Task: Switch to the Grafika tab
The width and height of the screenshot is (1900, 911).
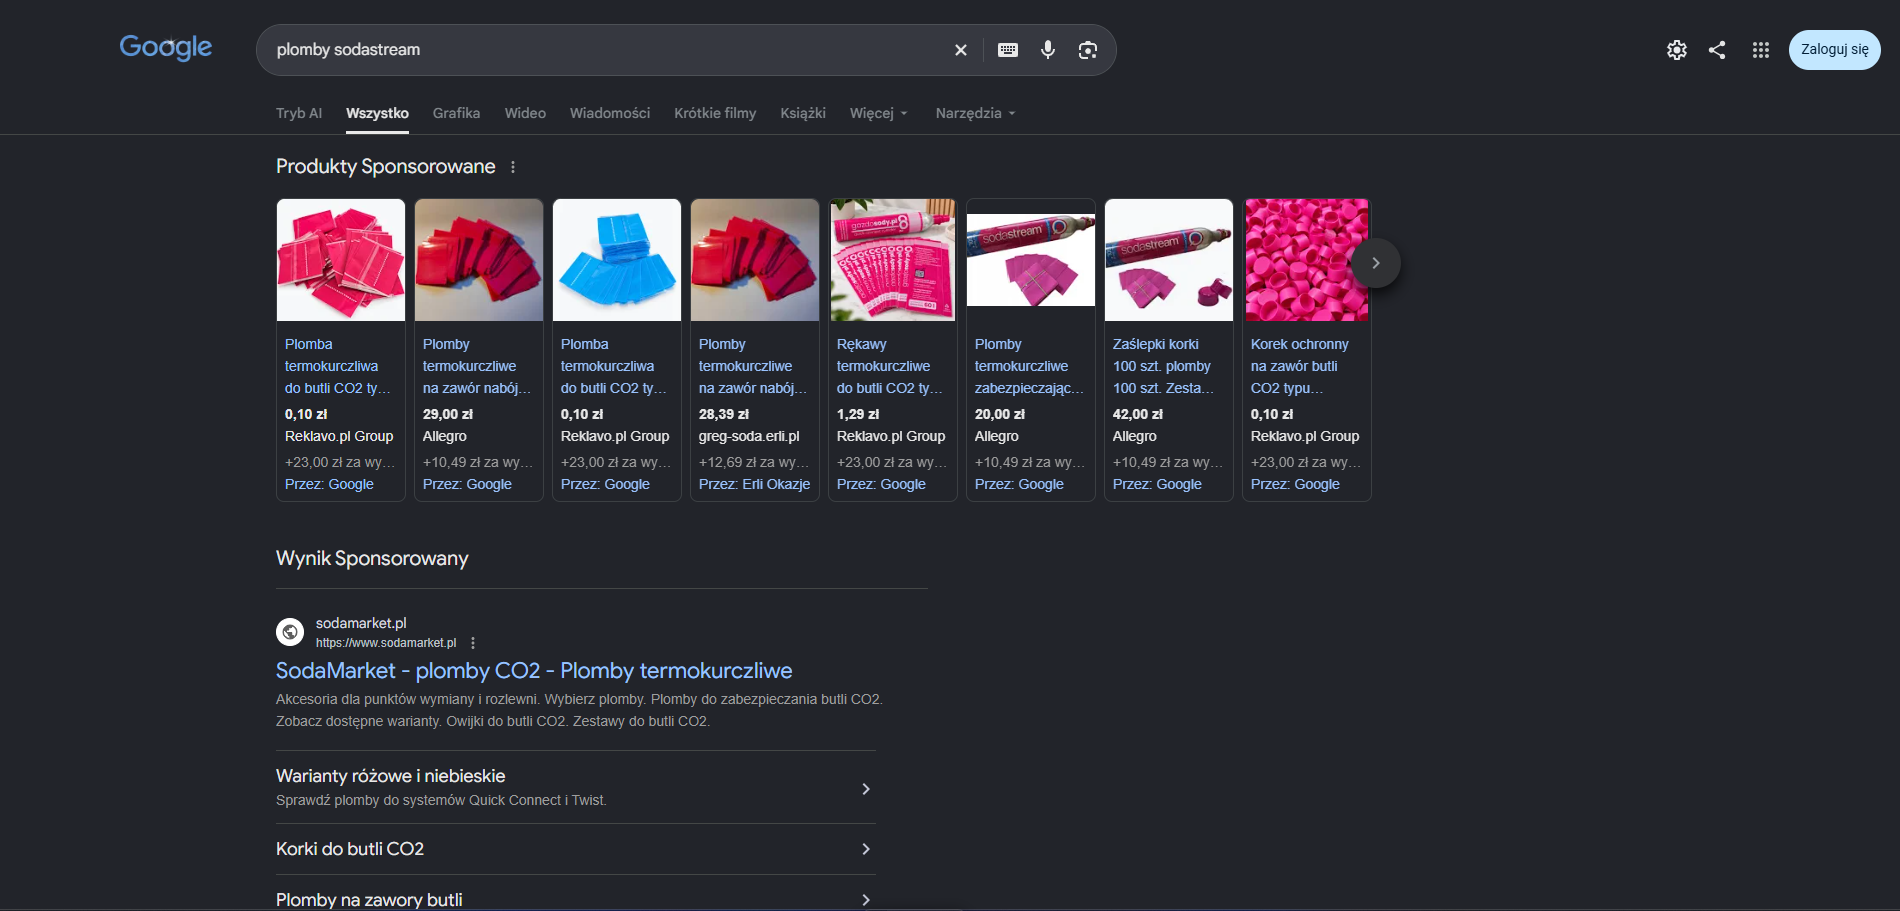Action: [x=456, y=113]
